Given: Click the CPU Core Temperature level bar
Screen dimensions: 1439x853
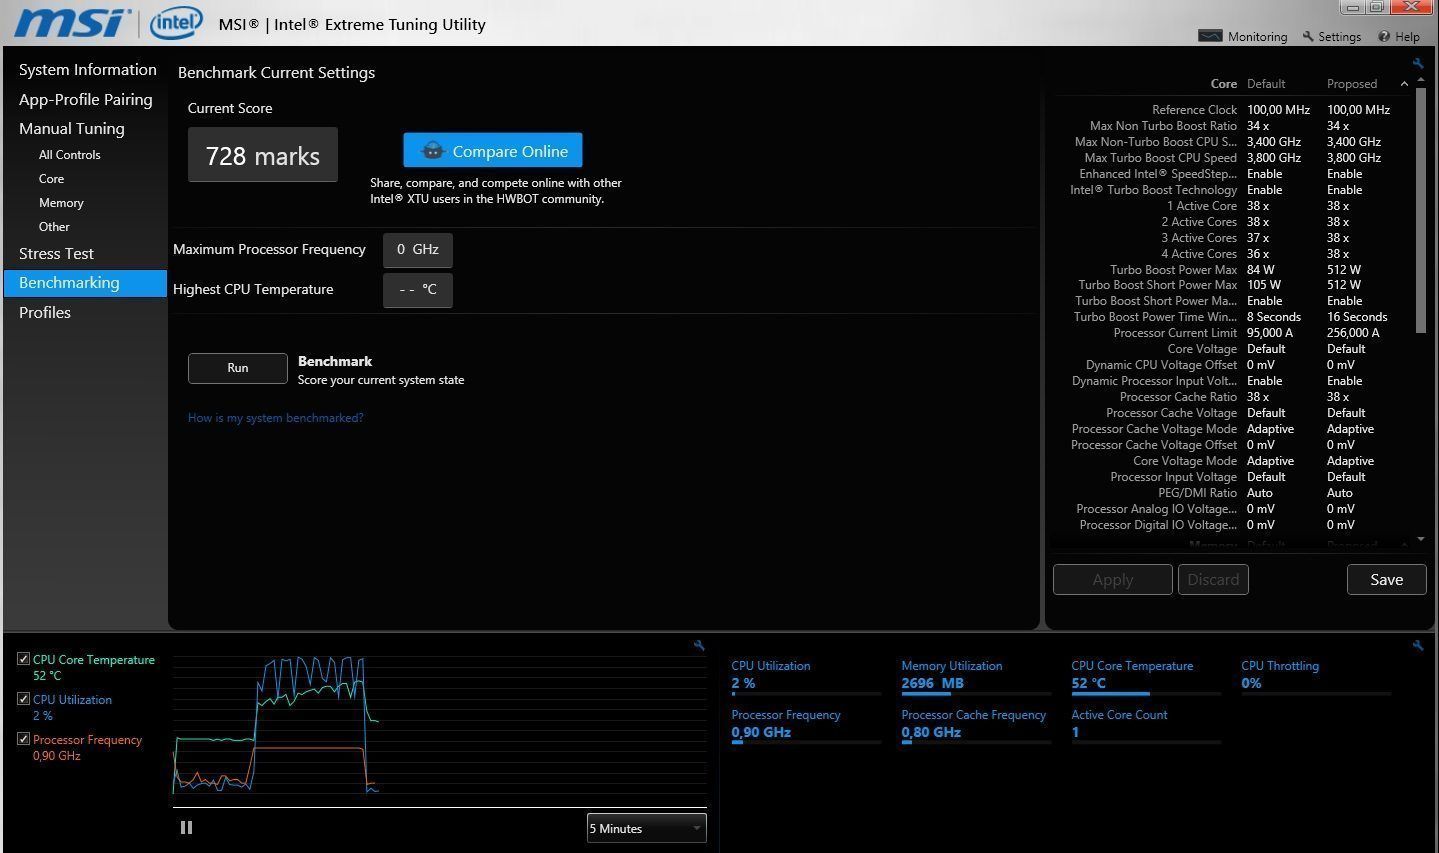Looking at the screenshot, I should tap(1145, 693).
